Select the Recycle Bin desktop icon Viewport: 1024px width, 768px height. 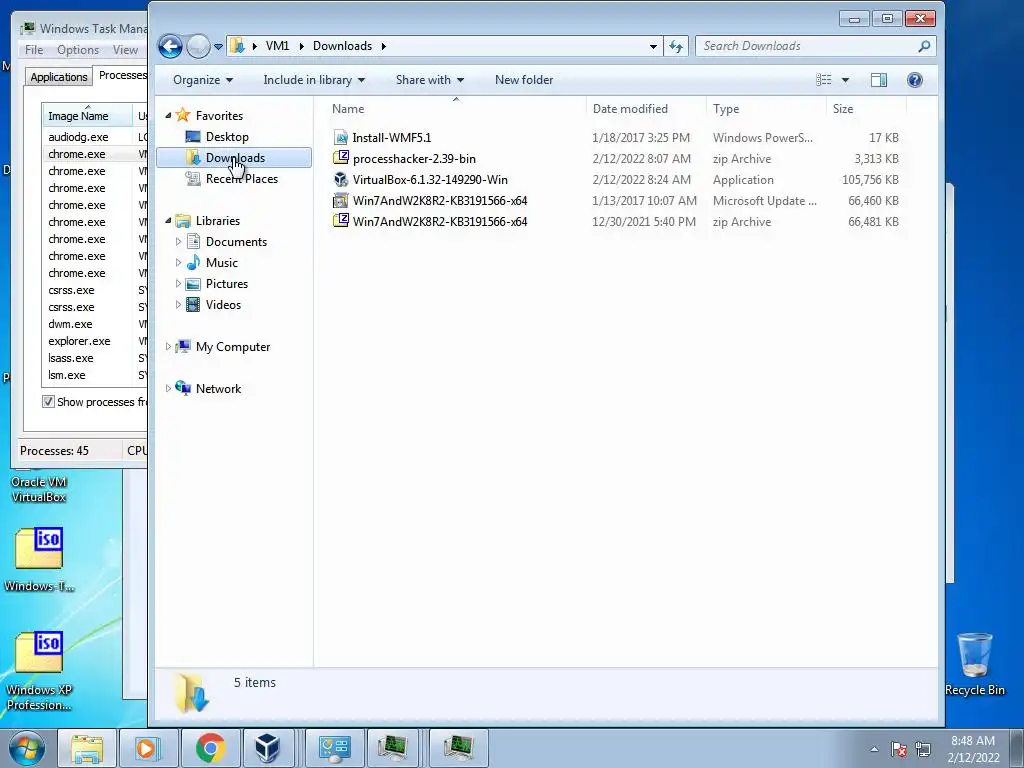coord(974,663)
